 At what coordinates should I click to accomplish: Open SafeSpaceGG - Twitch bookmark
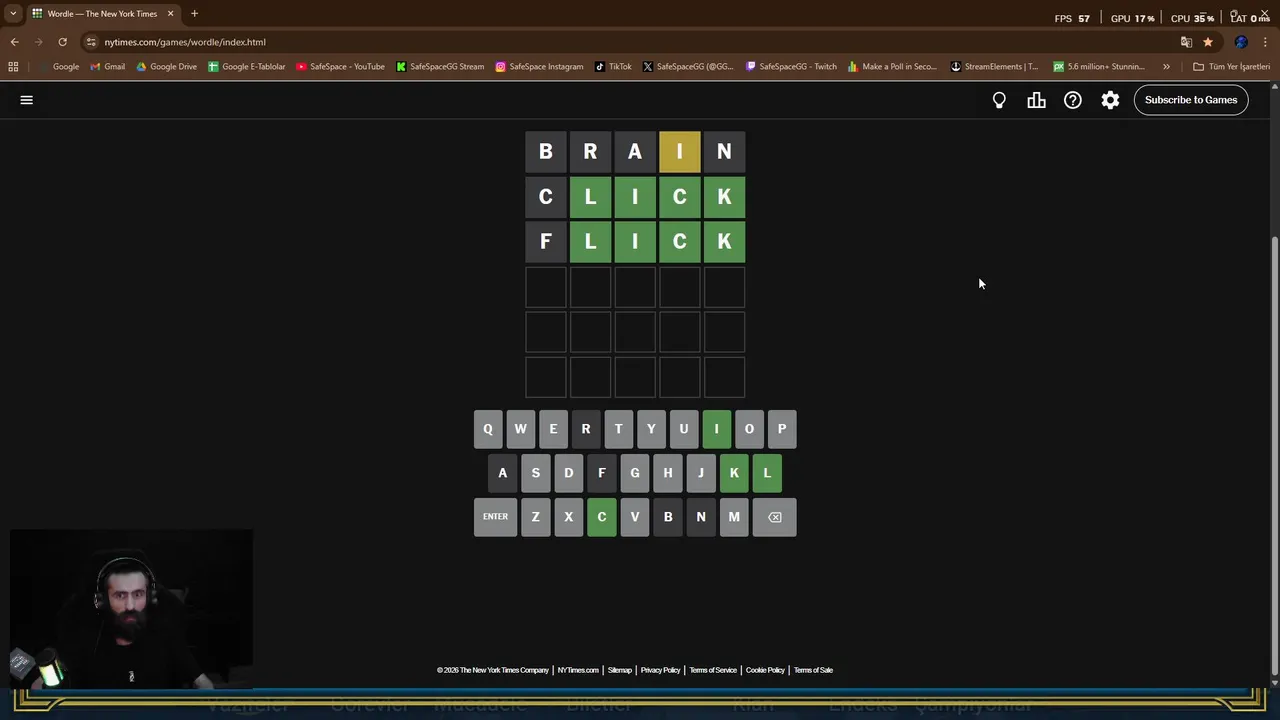tap(791, 67)
